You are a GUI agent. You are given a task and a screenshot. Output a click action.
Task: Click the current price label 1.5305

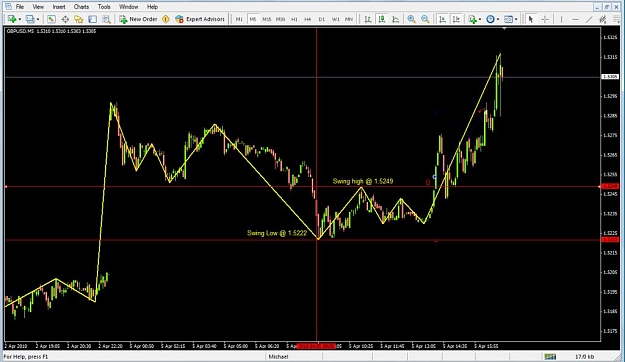tap(610, 77)
